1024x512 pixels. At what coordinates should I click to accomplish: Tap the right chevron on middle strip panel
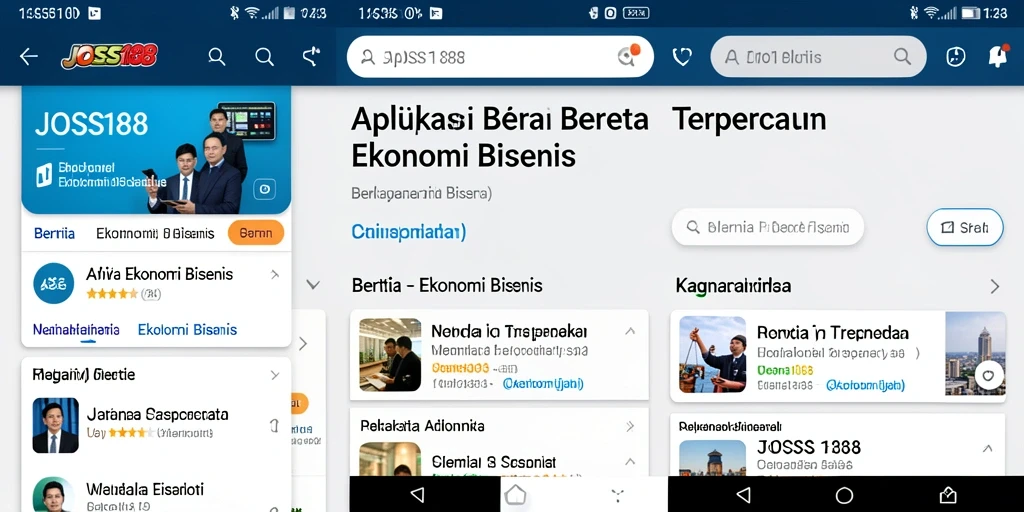coord(302,344)
